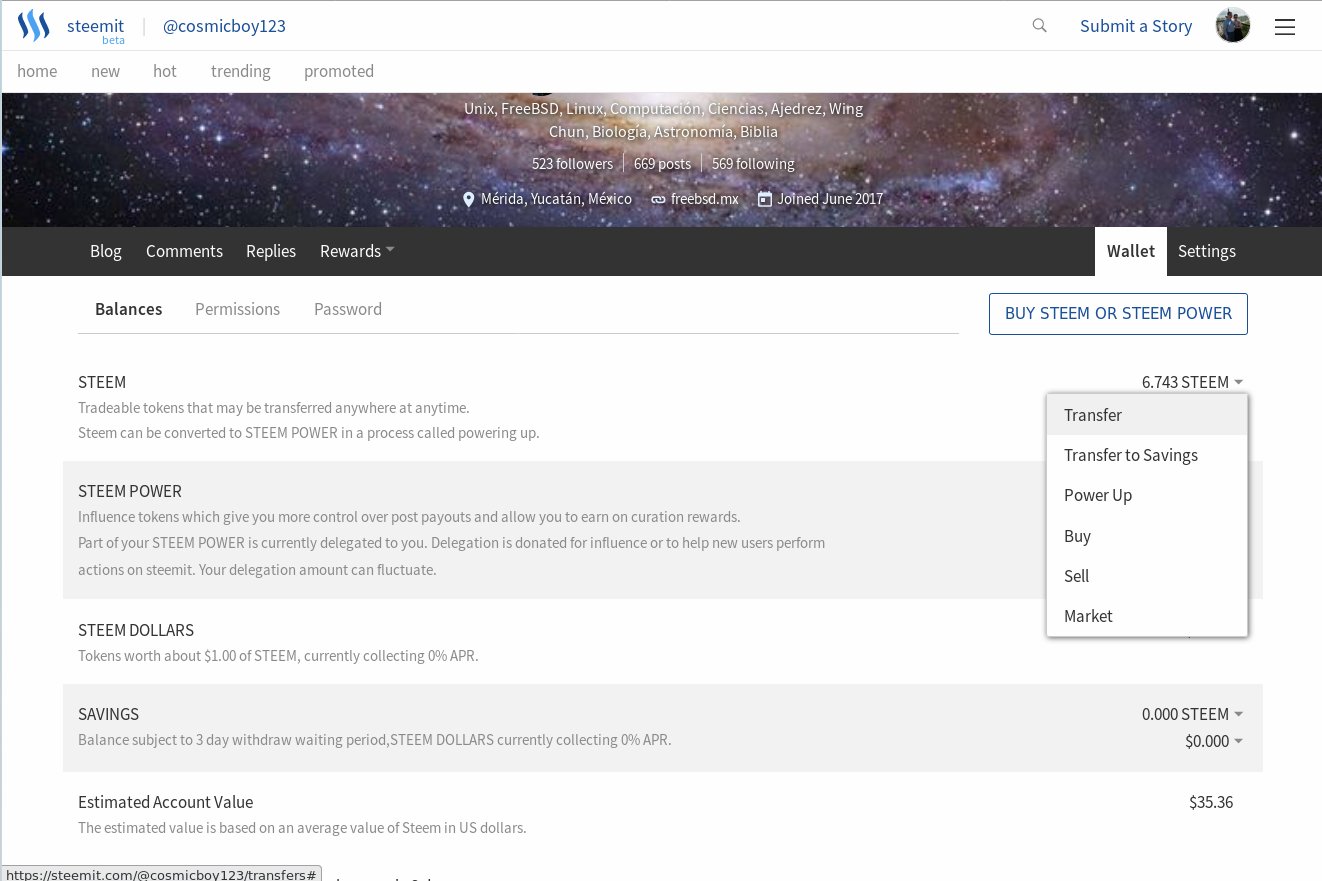Click the STEEM POWER heading
The image size is (1322, 881).
[x=130, y=491]
